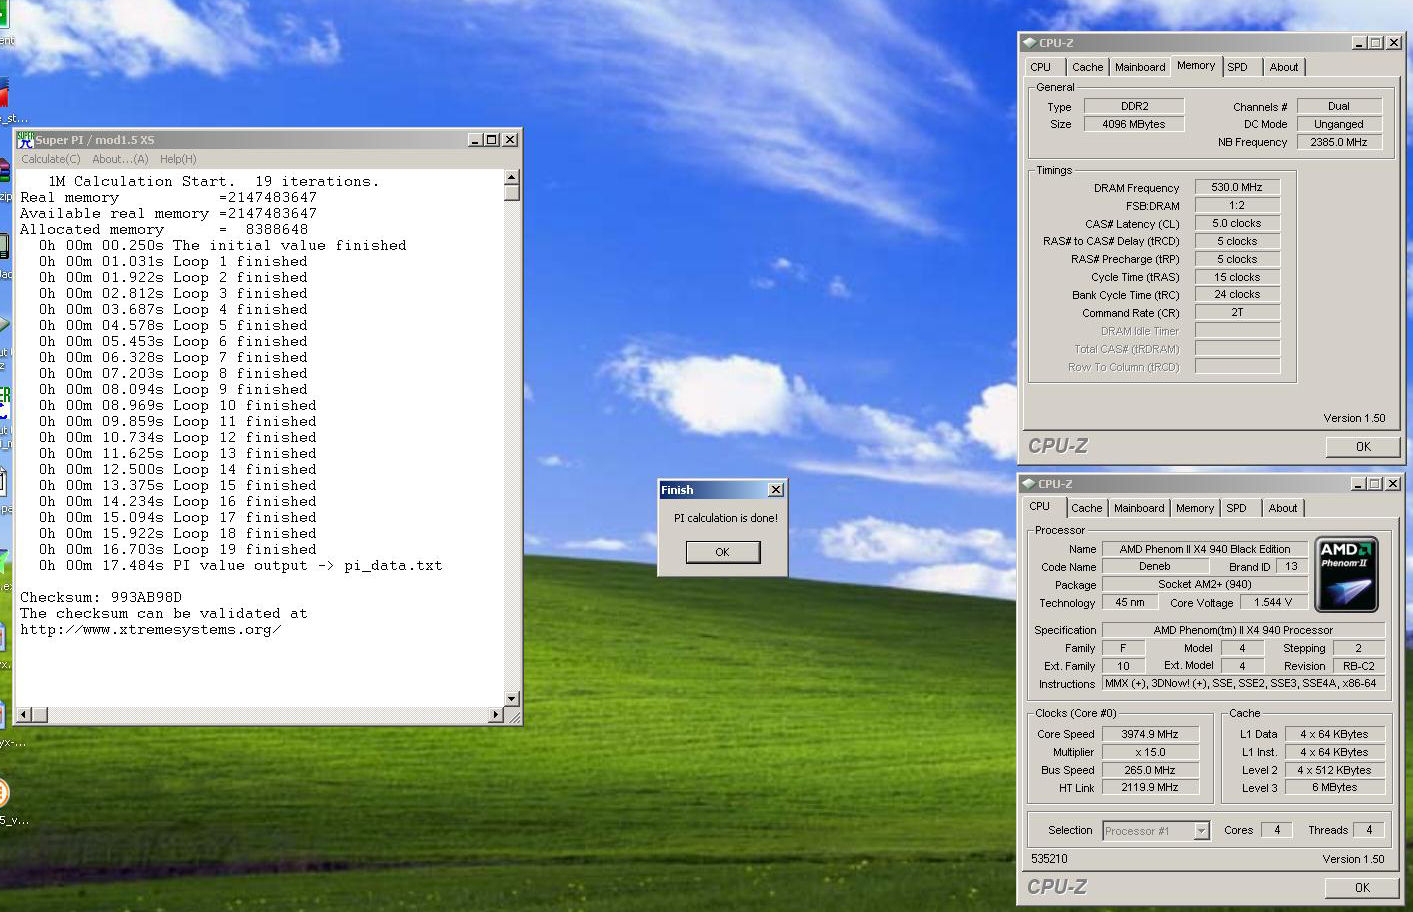Maximize the Super PI window

click(x=491, y=140)
